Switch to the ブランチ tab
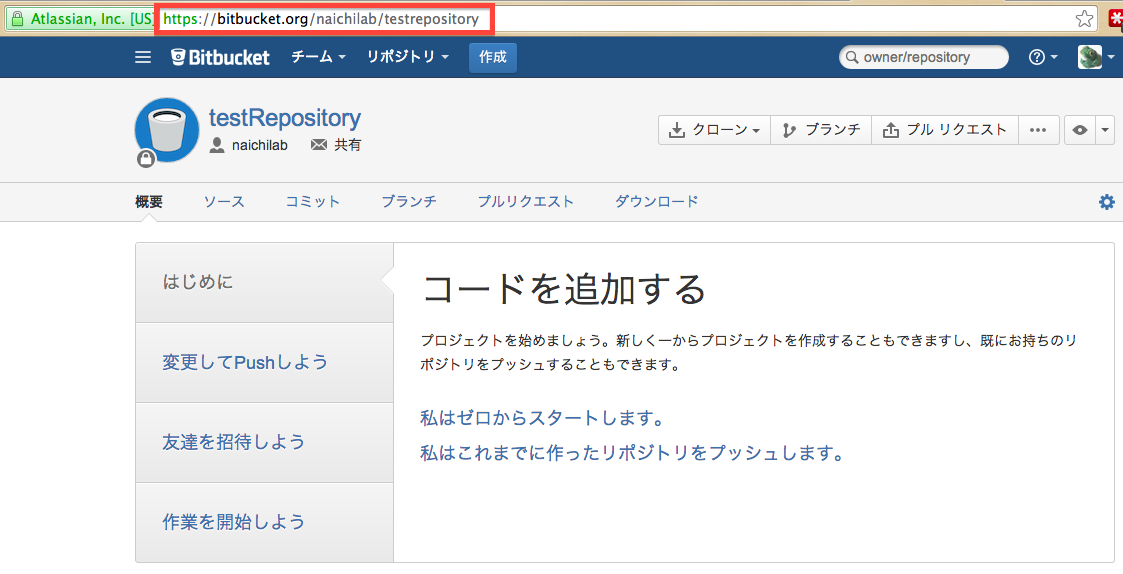The width and height of the screenshot is (1123, 574). click(x=409, y=202)
